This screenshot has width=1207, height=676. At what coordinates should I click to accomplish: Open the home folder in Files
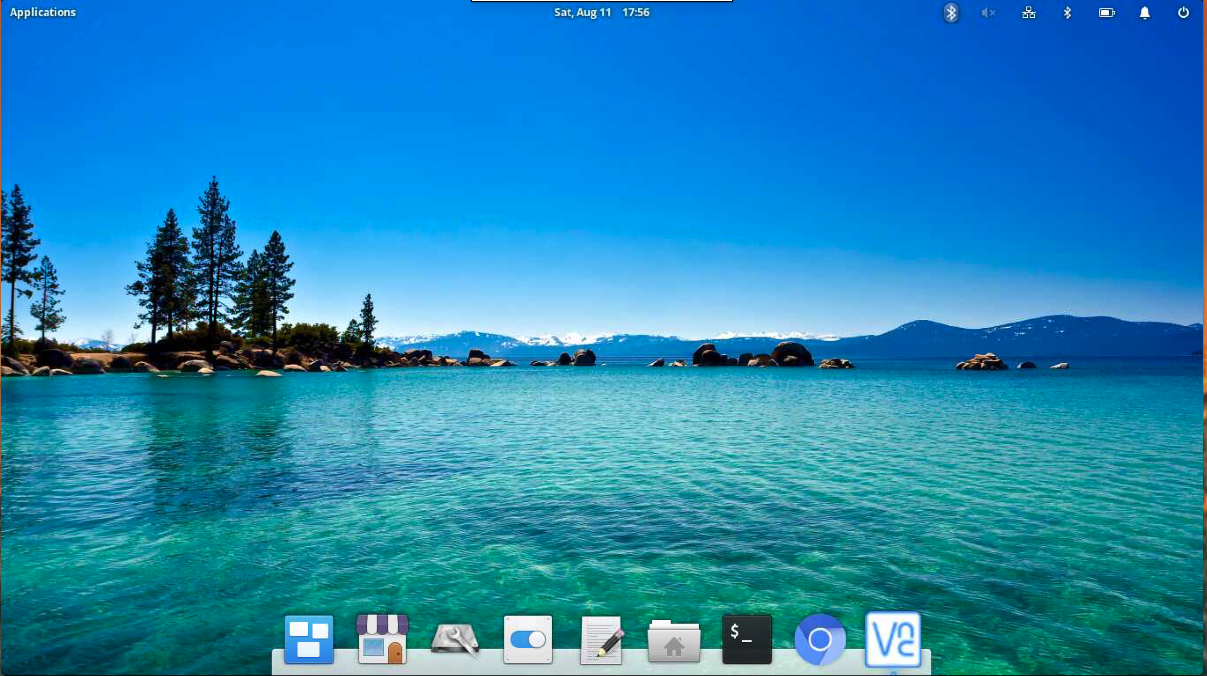(674, 640)
